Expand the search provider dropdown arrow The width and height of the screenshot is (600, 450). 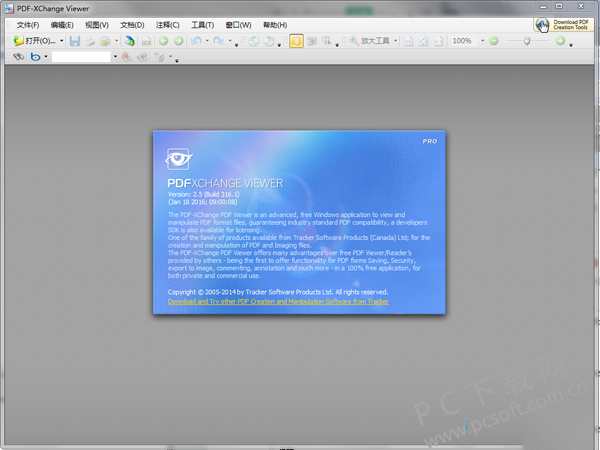pyautogui.click(x=46, y=57)
